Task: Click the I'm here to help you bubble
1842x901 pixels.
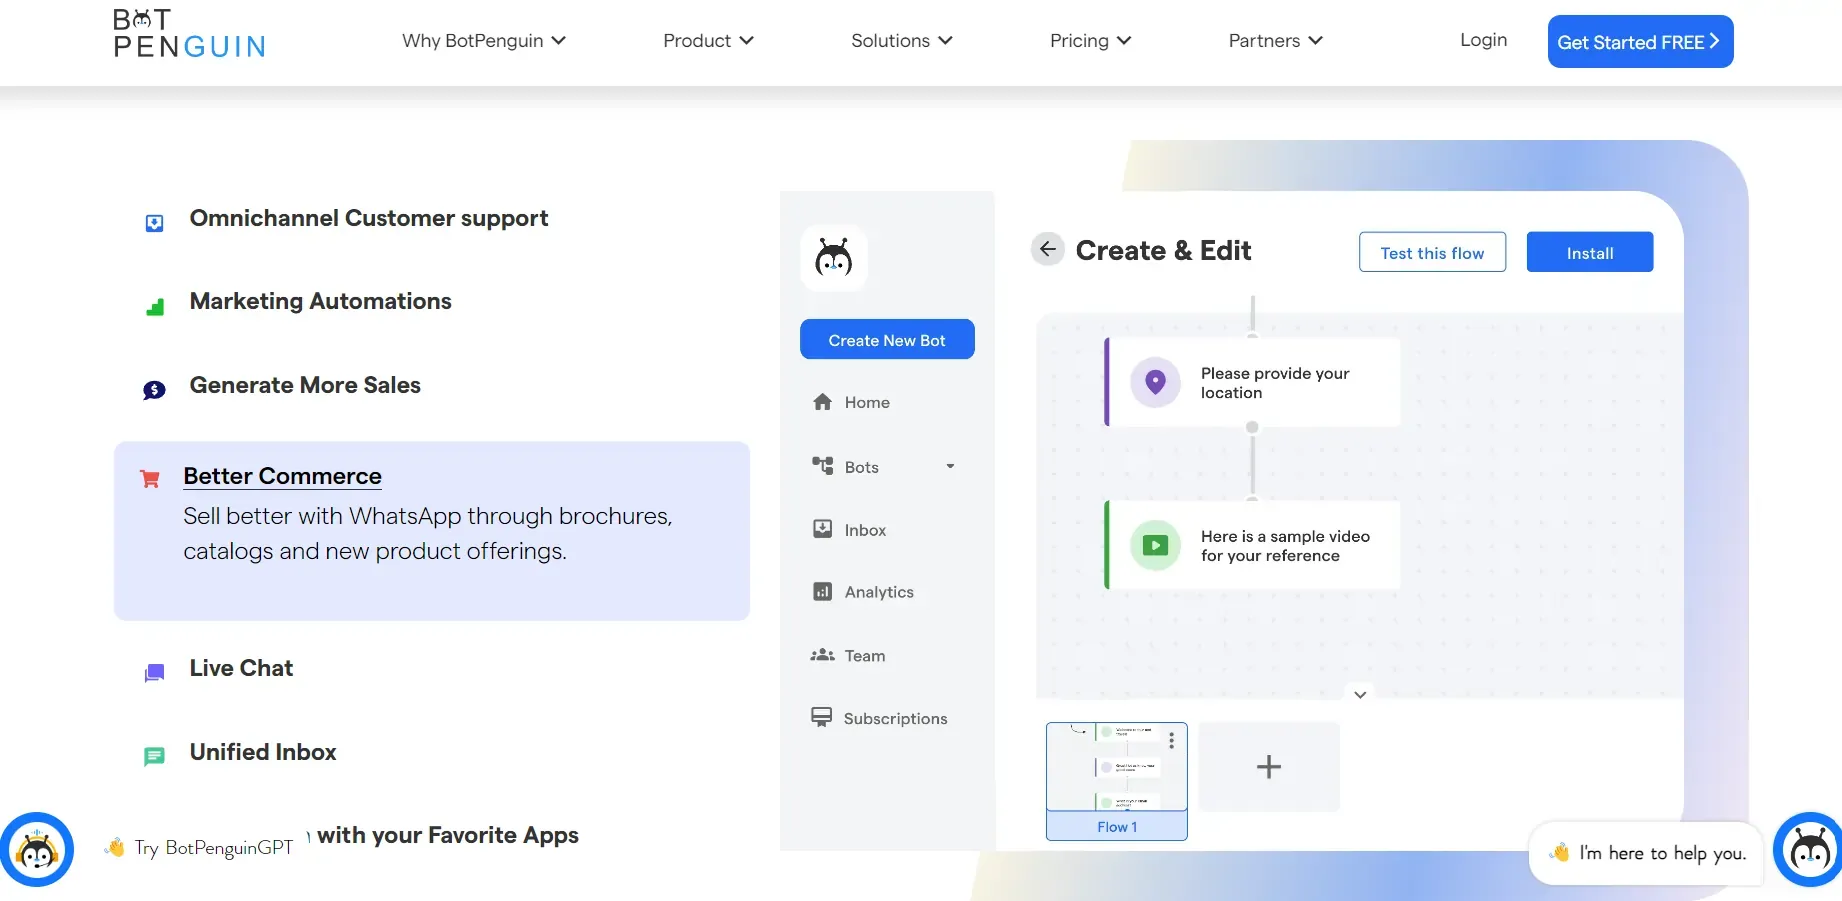Action: coord(1646,853)
